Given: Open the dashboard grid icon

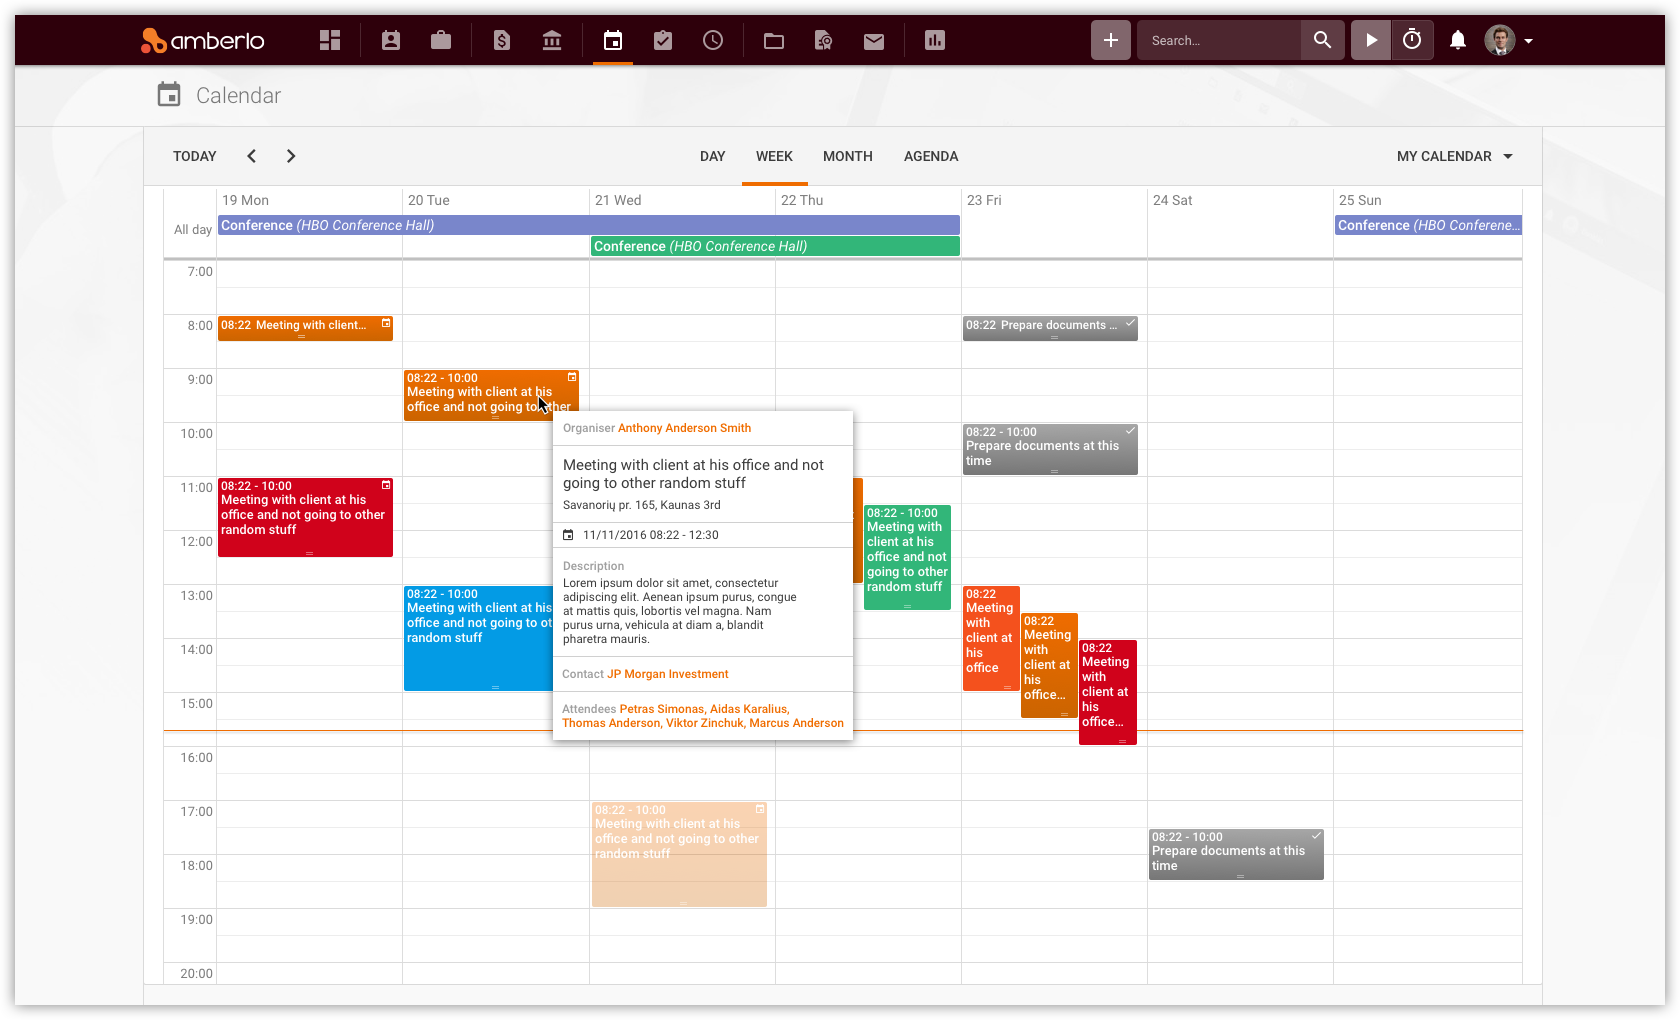Looking at the screenshot, I should [330, 40].
